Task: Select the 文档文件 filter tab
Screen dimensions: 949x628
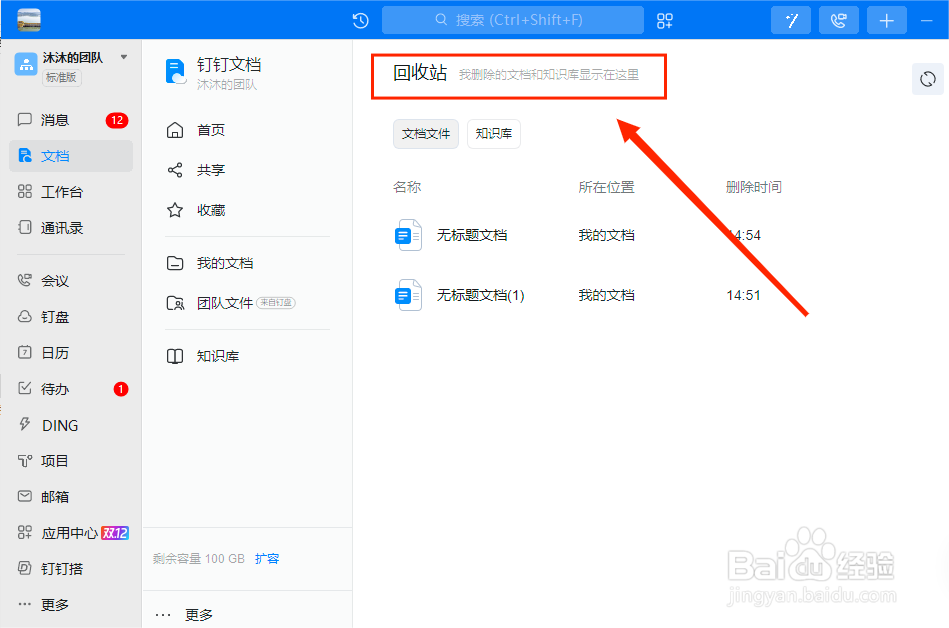Action: coord(426,133)
